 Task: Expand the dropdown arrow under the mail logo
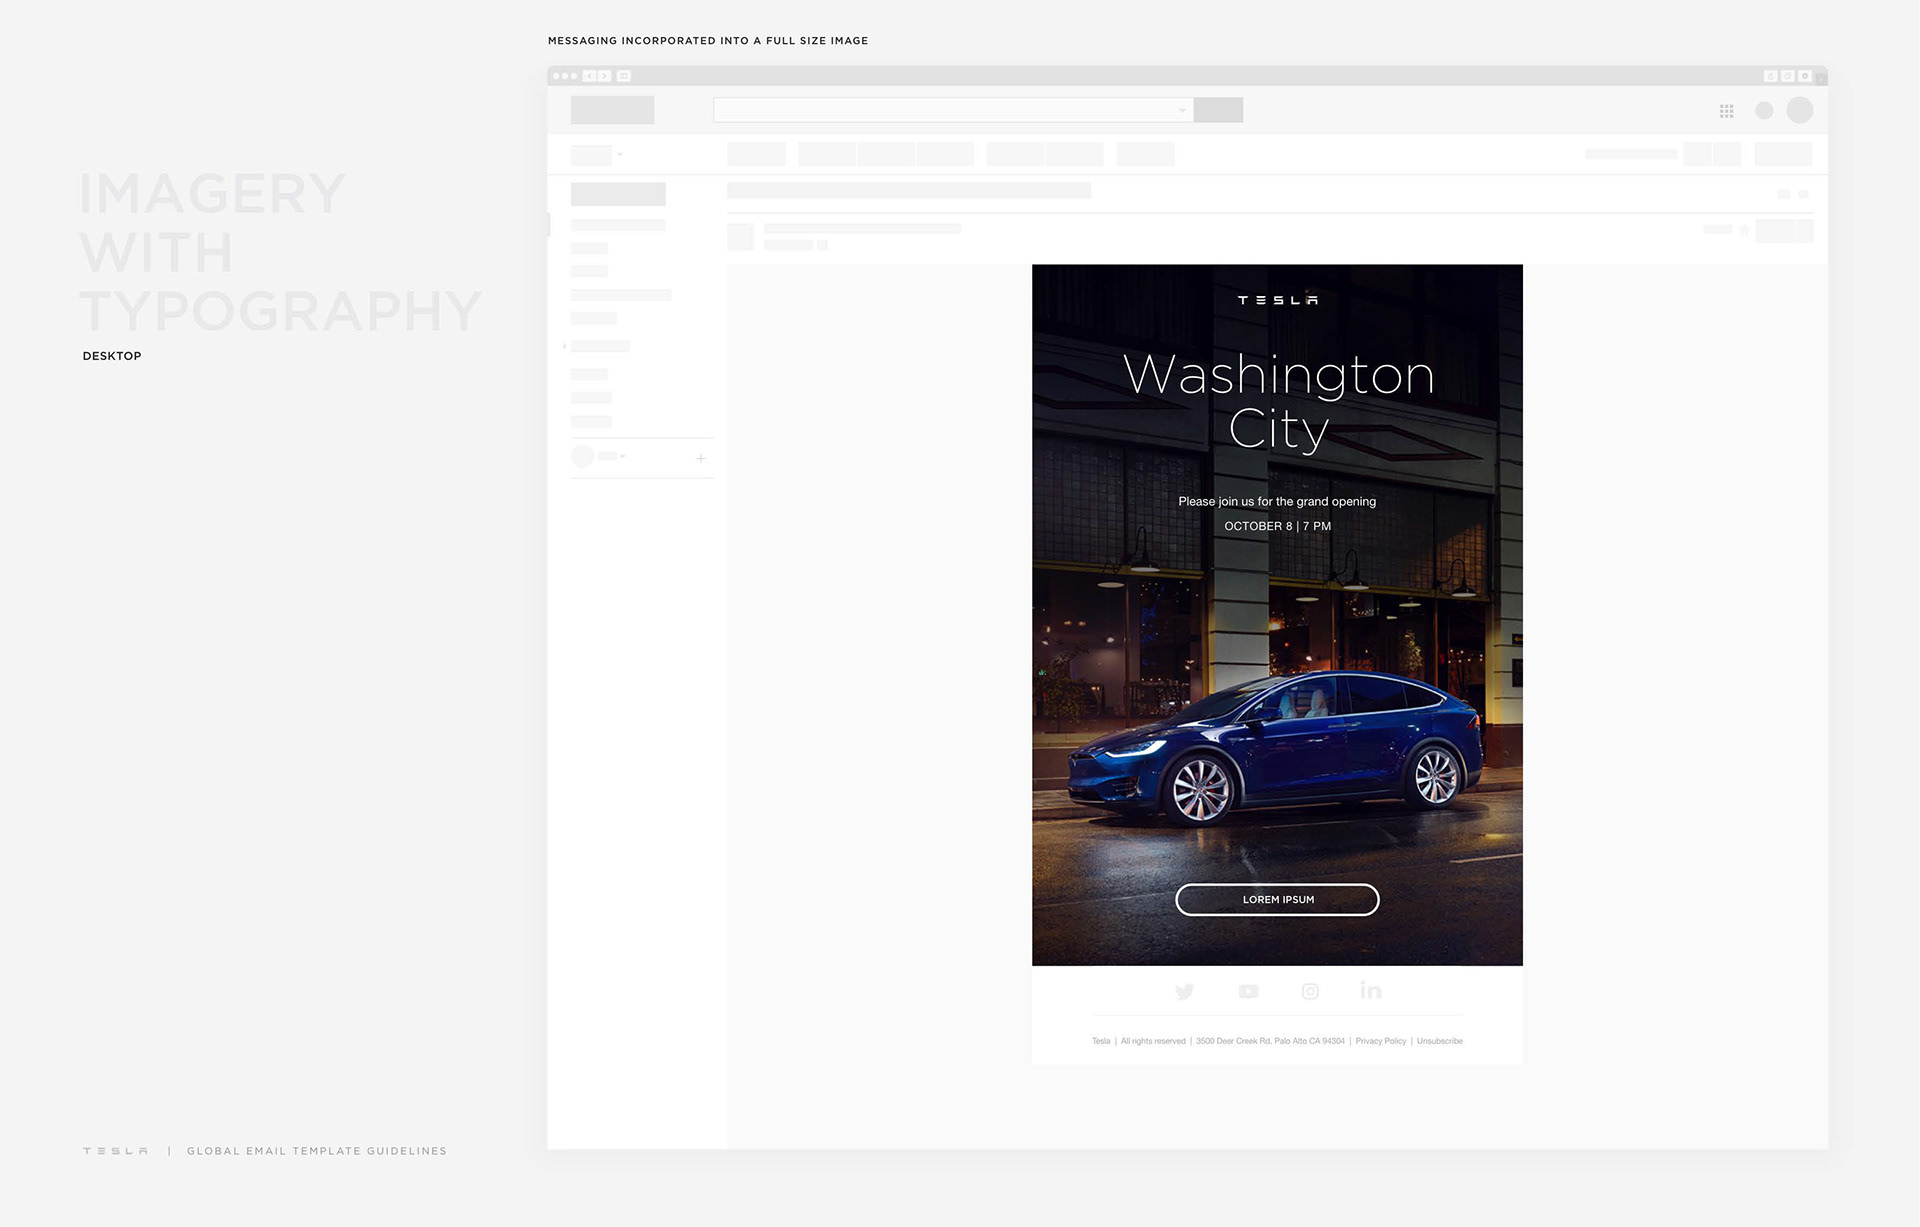pyautogui.click(x=620, y=154)
